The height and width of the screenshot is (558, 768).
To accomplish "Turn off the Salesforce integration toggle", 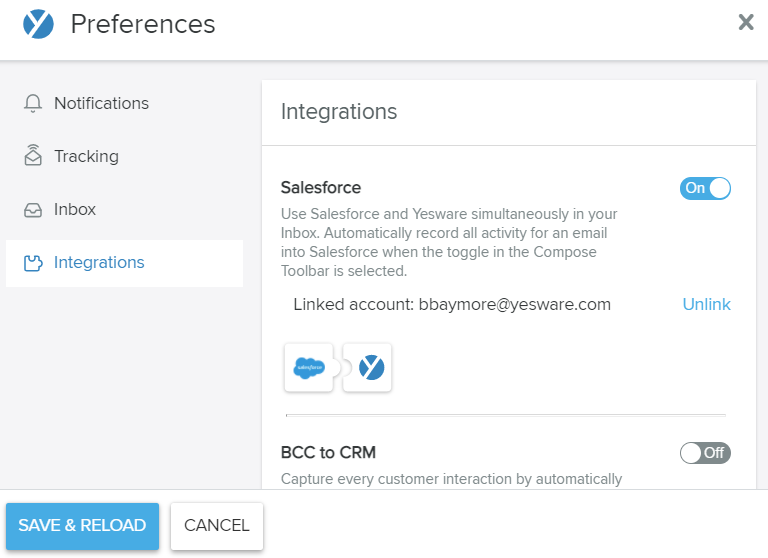I will pyautogui.click(x=705, y=188).
